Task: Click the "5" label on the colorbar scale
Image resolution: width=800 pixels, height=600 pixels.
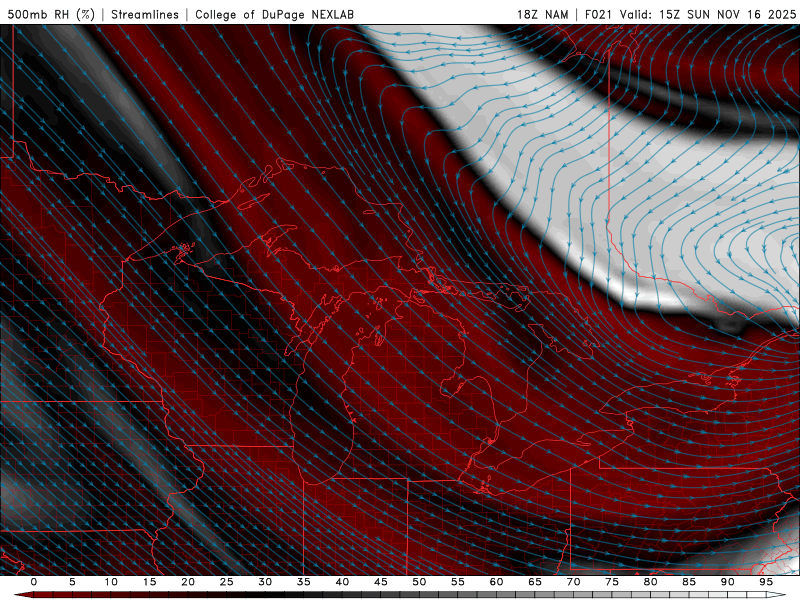Action: (72, 582)
